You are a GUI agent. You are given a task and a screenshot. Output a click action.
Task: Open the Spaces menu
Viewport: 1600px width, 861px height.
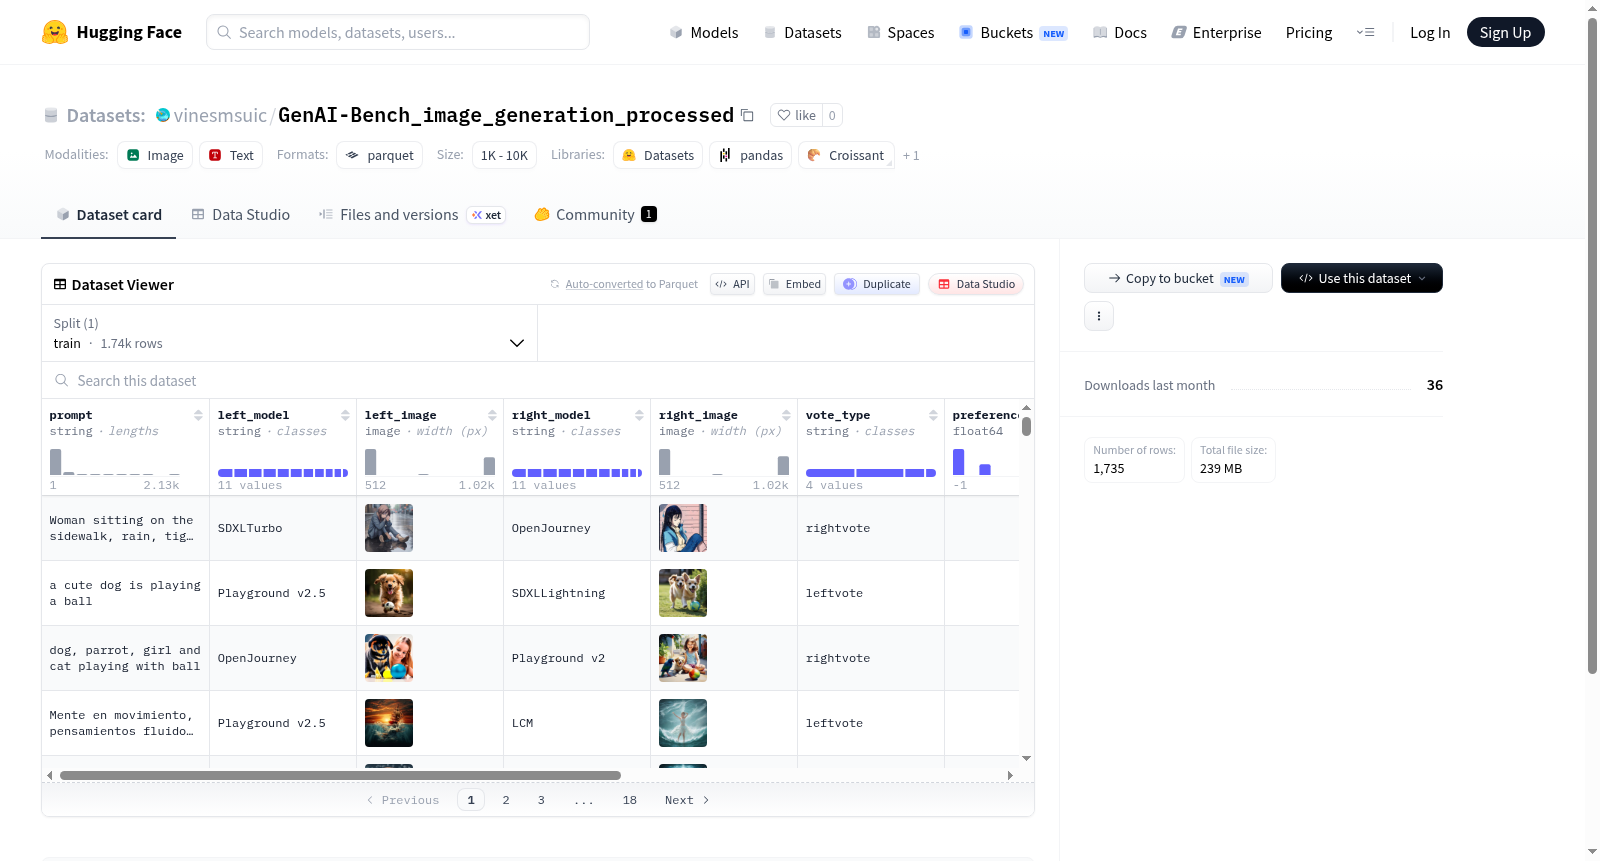click(x=900, y=32)
